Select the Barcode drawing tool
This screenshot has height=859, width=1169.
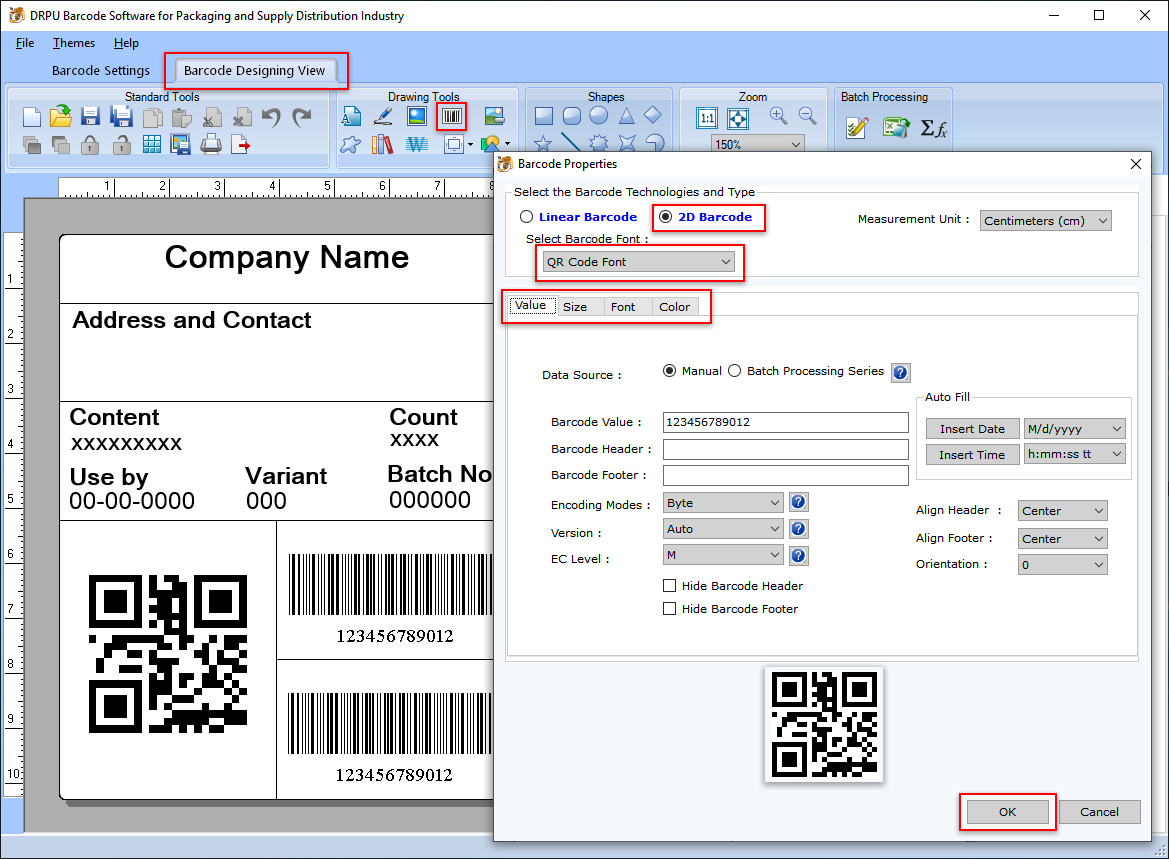click(452, 116)
